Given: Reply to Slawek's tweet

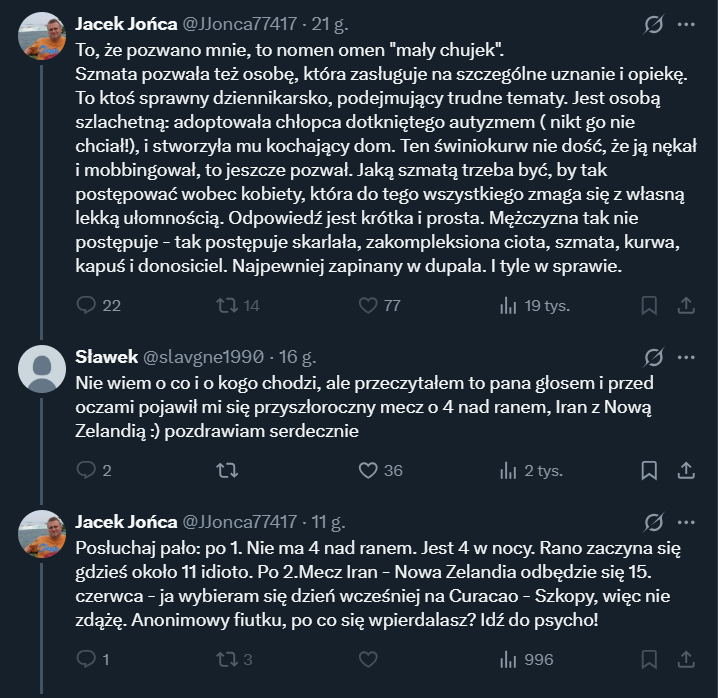Looking at the screenshot, I should tap(86, 470).
